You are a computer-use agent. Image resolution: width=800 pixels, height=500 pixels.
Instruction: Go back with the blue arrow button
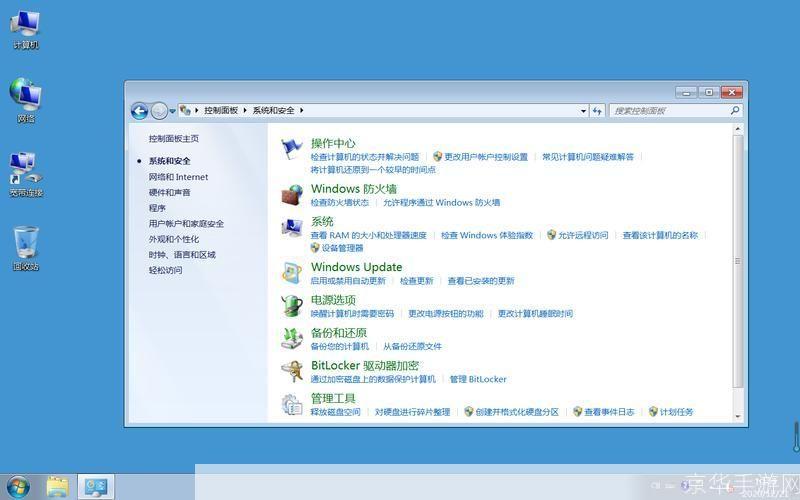139,111
